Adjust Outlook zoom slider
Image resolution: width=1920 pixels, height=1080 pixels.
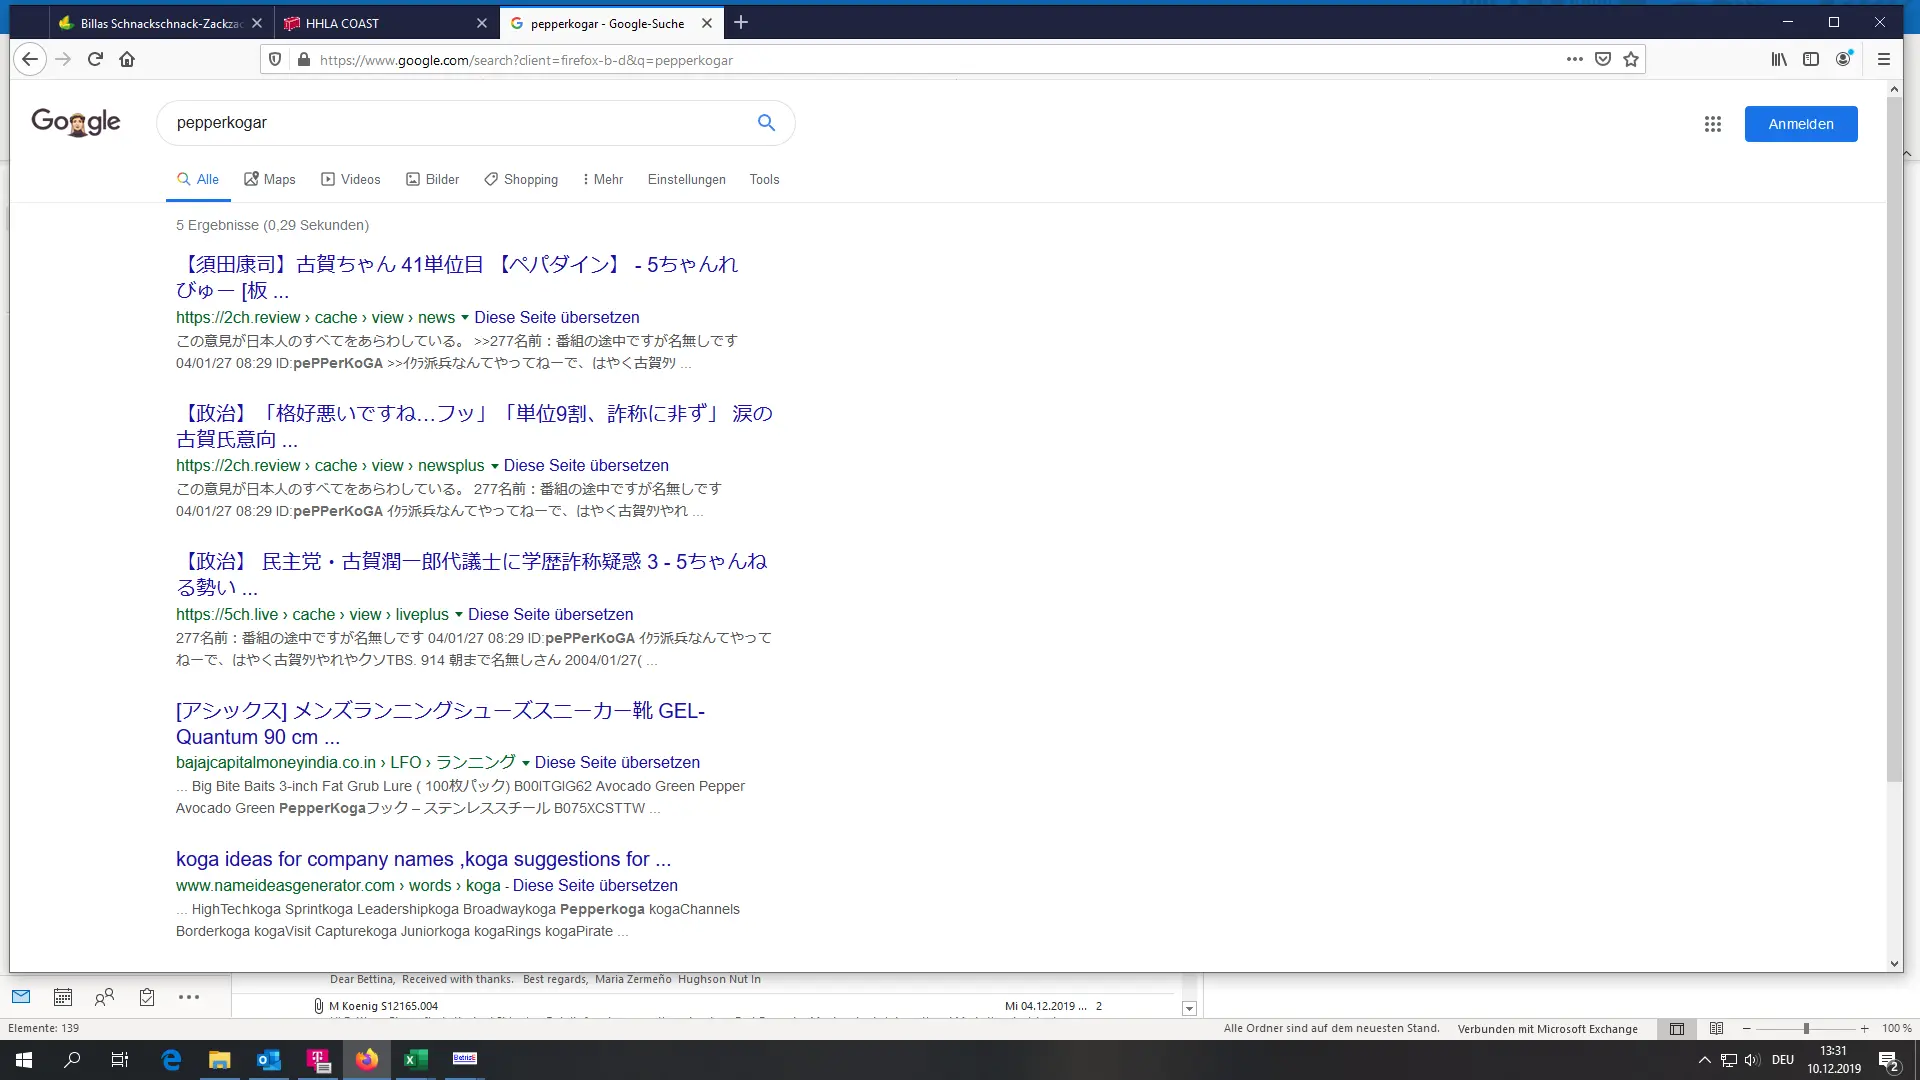(x=1806, y=1028)
